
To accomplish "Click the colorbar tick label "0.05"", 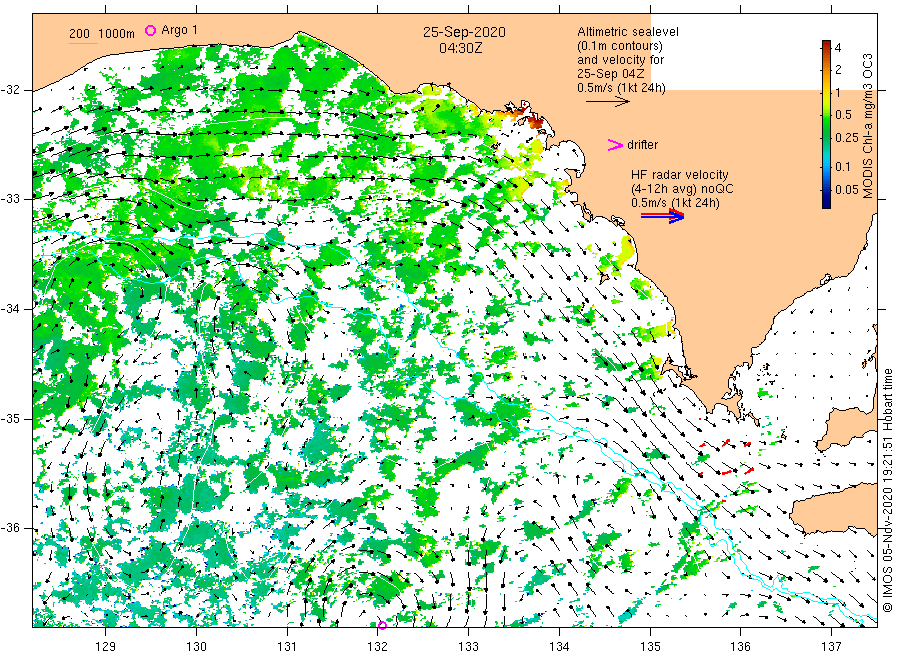I will [x=847, y=189].
